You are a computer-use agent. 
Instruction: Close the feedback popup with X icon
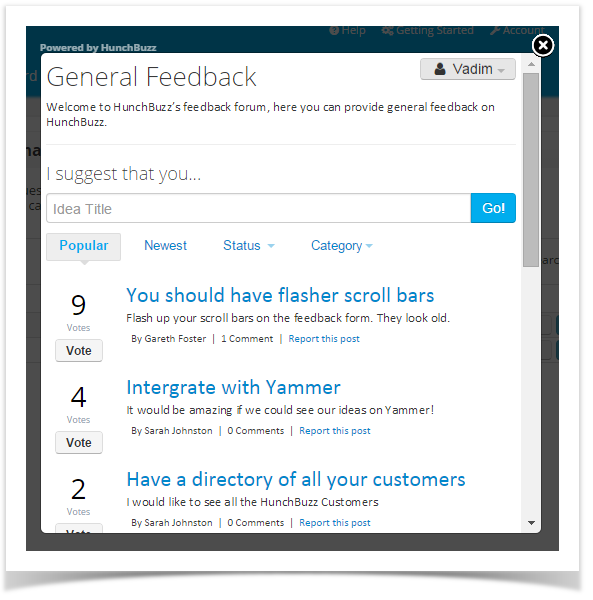pyautogui.click(x=542, y=46)
